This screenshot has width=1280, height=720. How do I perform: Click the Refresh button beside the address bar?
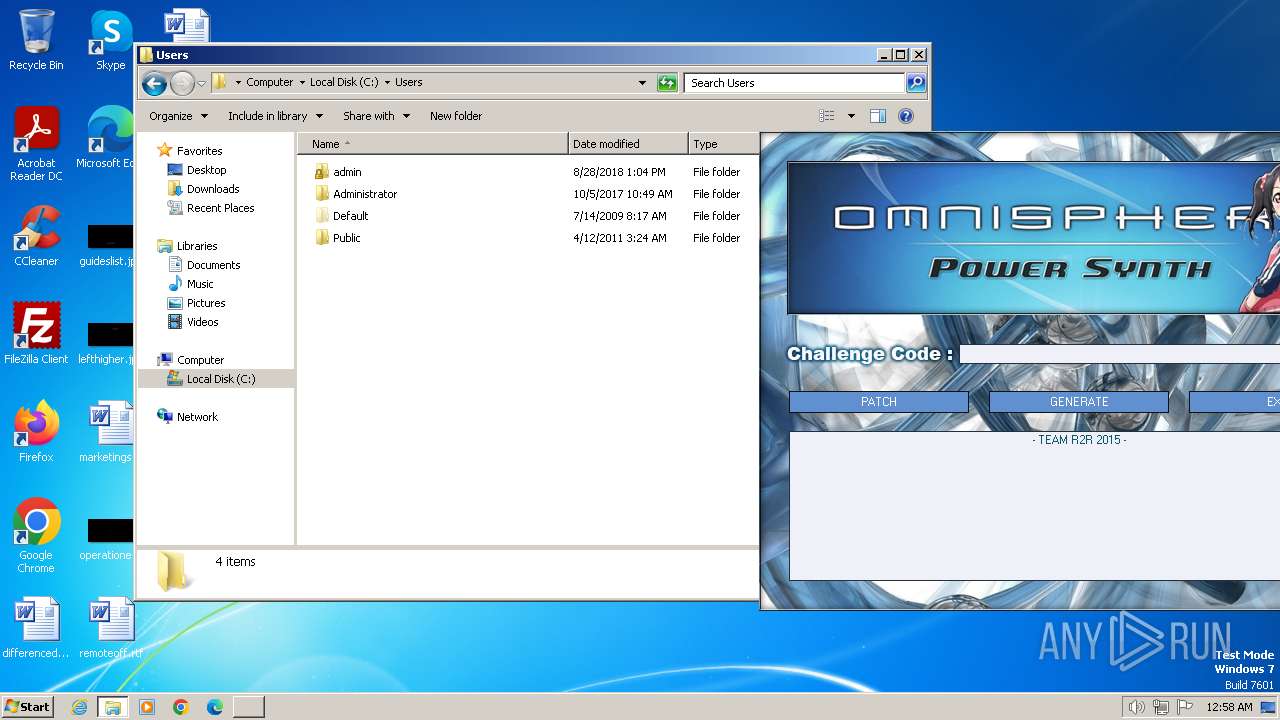667,83
